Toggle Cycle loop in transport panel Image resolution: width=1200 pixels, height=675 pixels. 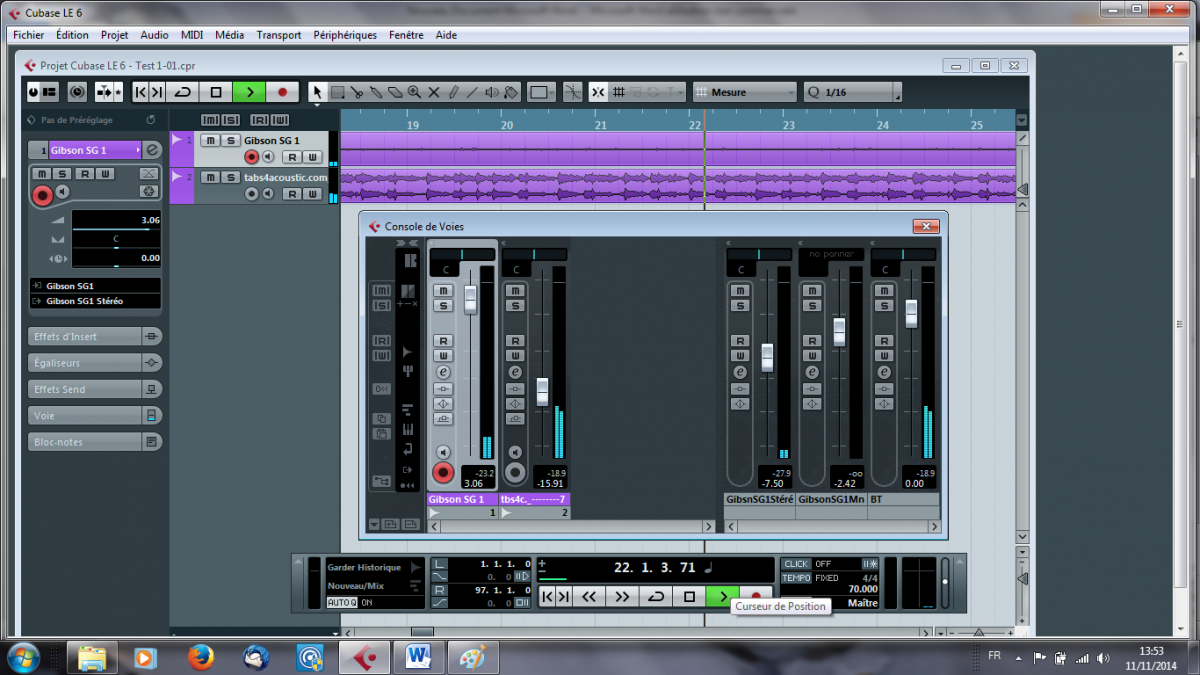[x=656, y=596]
